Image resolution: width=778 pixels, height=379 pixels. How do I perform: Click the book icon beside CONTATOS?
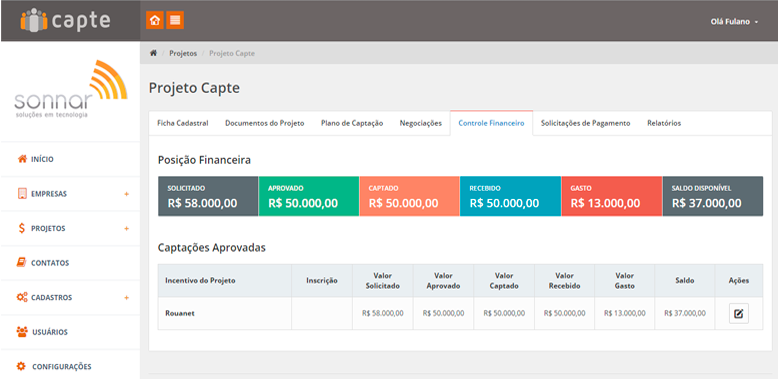tap(22, 263)
